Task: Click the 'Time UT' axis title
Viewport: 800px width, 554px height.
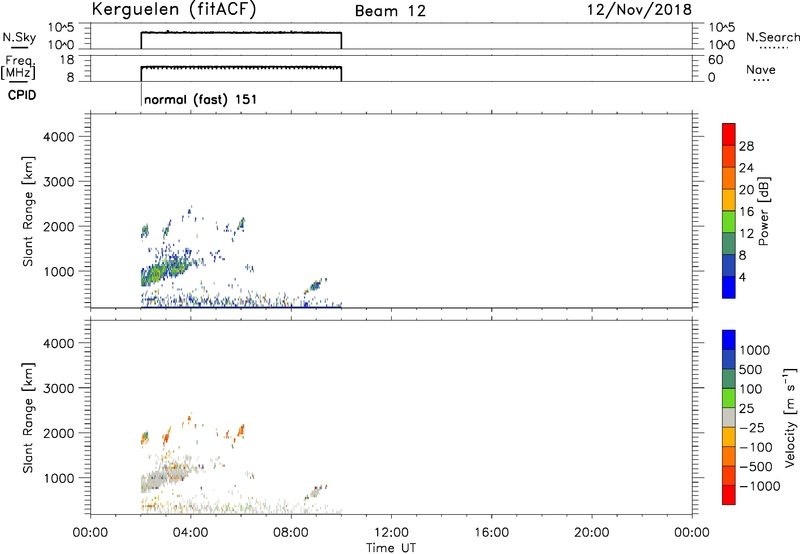Action: (391, 547)
